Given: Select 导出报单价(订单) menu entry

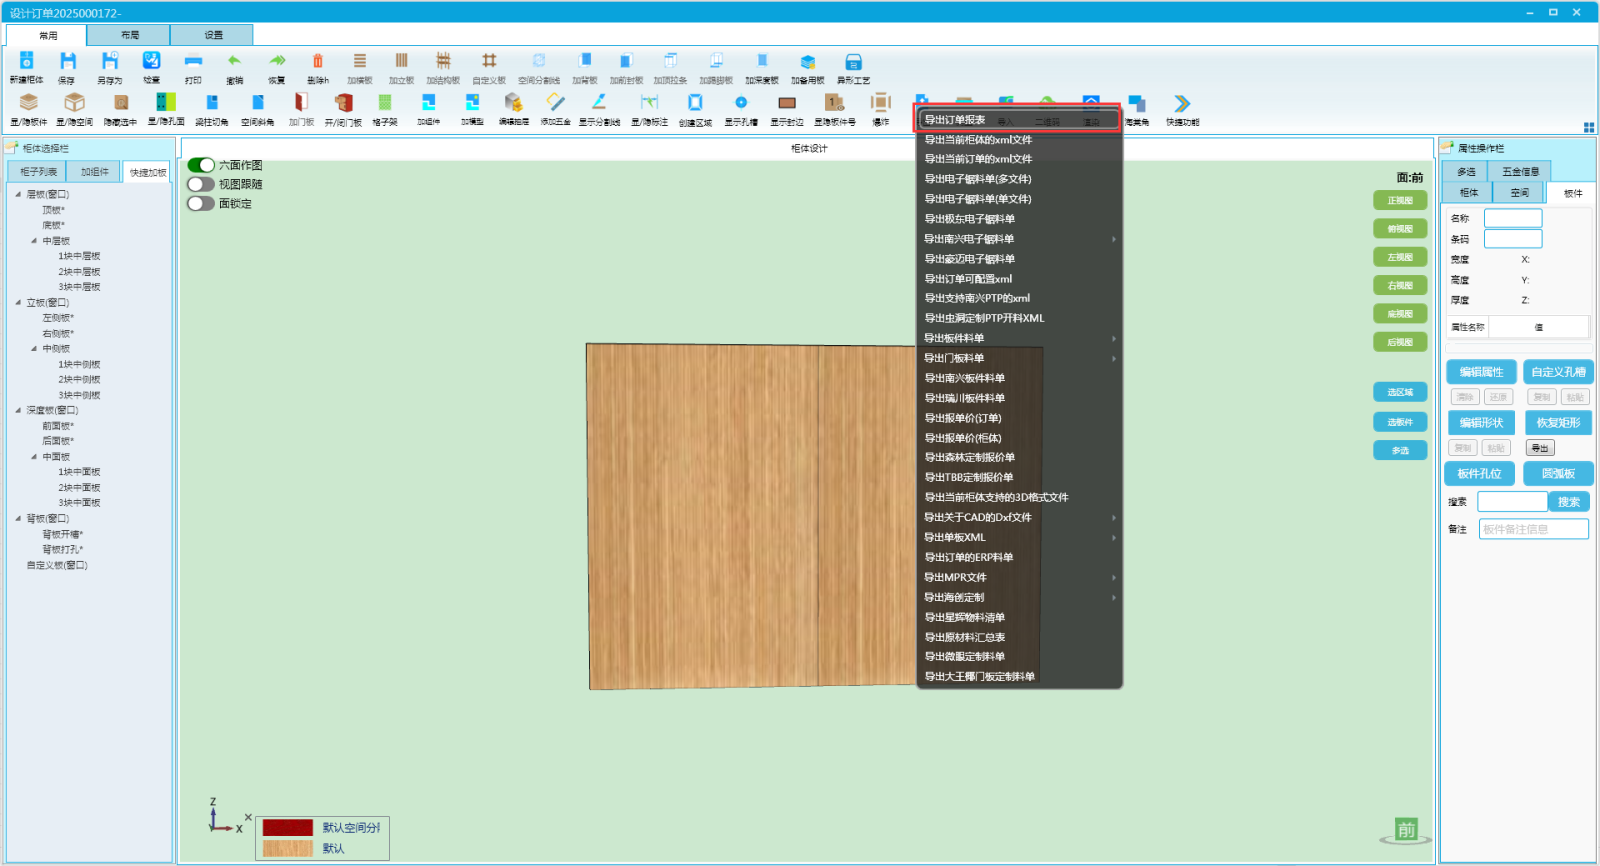Looking at the screenshot, I should [x=1019, y=418].
